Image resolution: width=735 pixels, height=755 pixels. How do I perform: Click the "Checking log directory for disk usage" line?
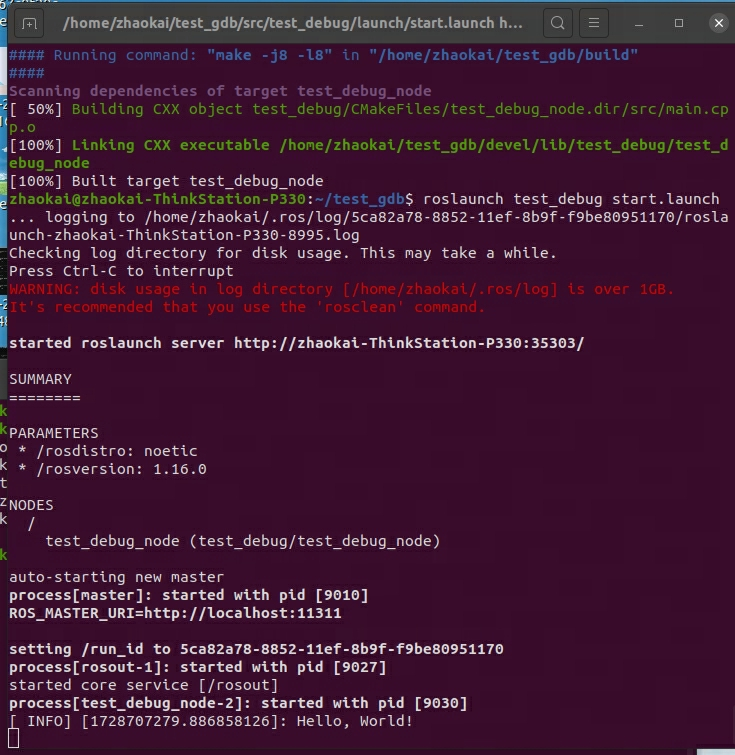pos(283,253)
